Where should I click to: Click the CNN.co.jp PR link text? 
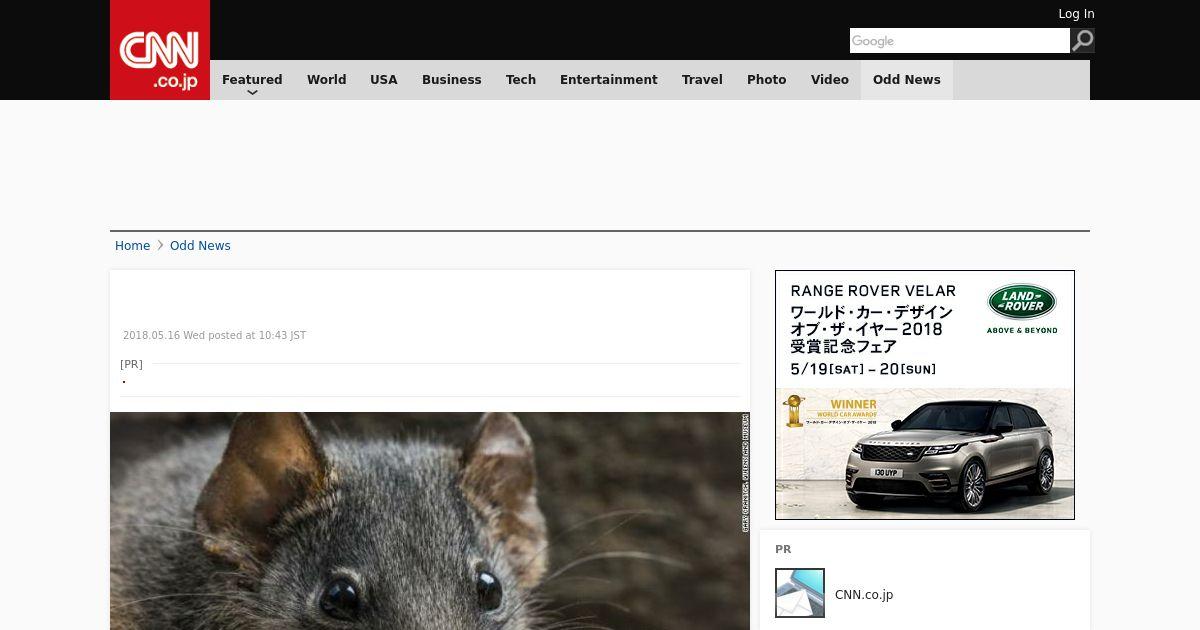(864, 595)
